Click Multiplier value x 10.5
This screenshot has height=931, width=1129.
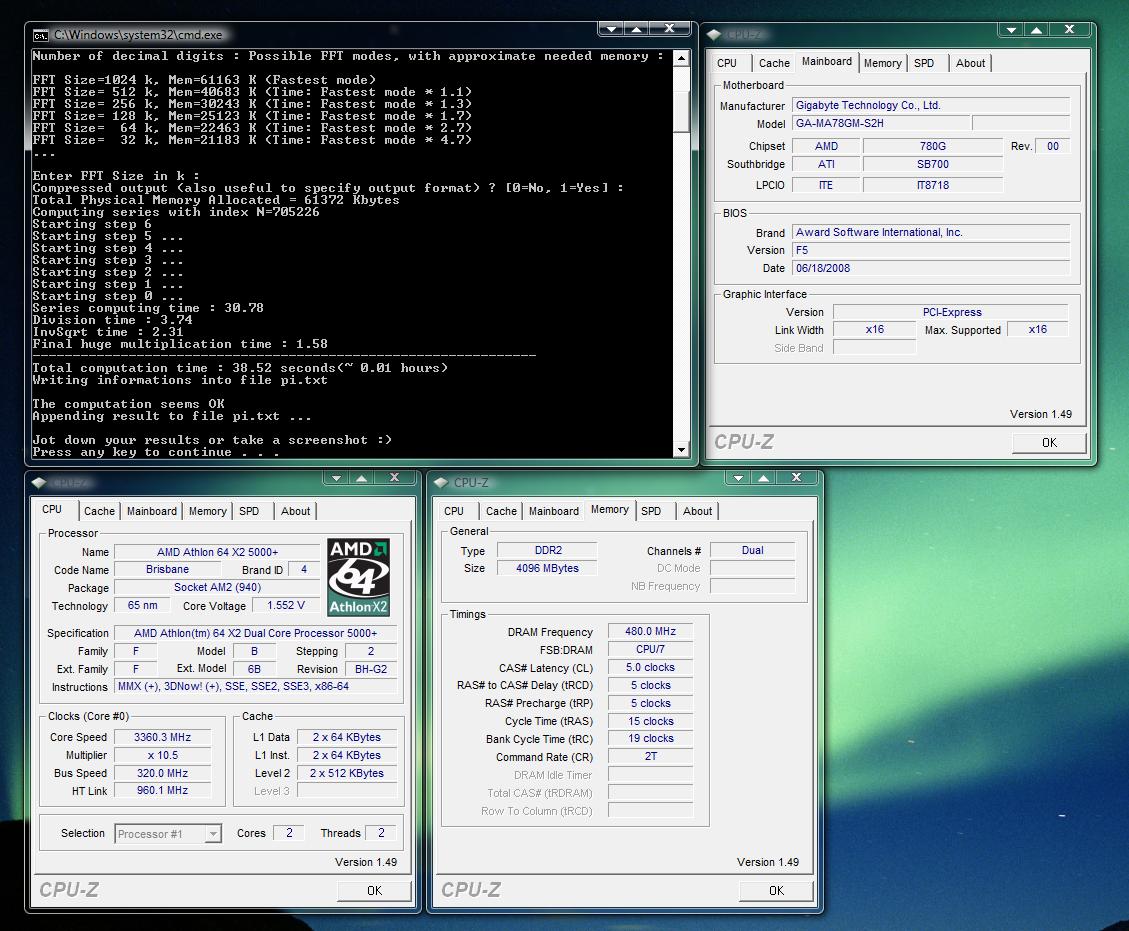(163, 755)
